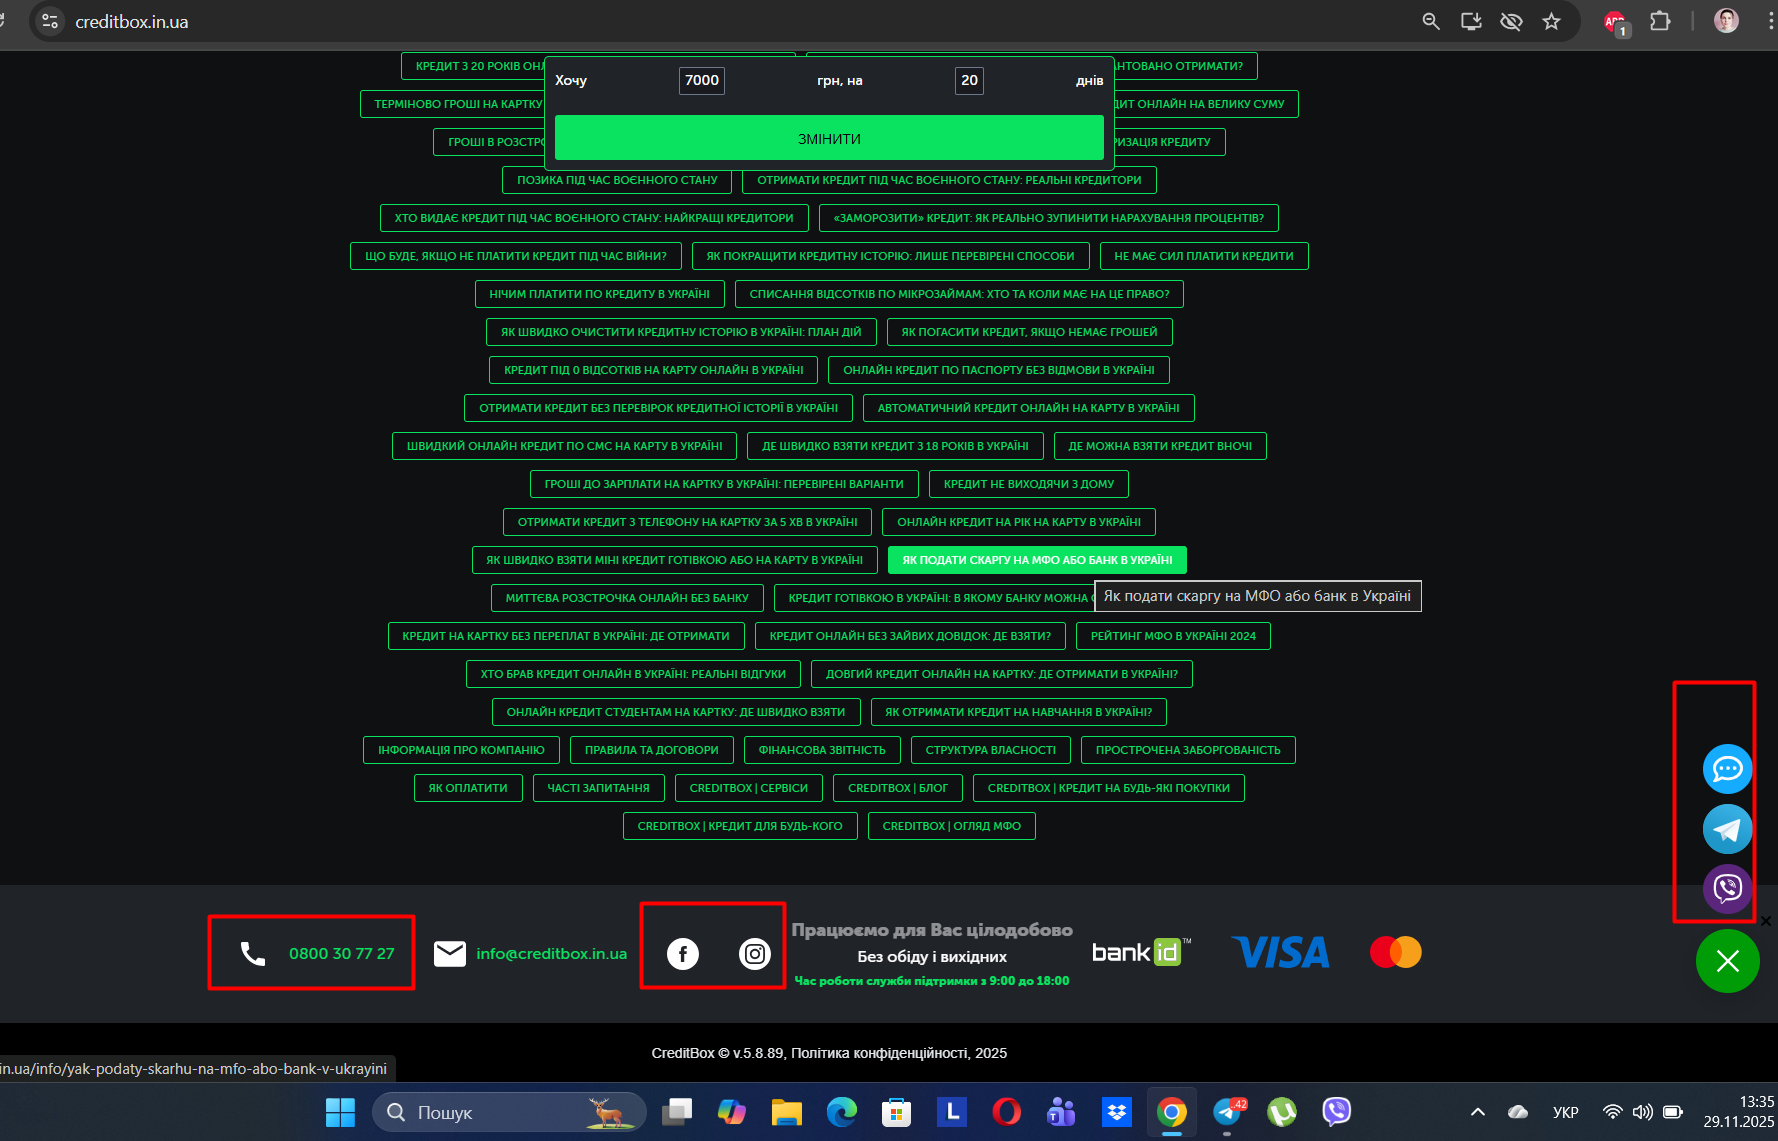Click the info@creditbox.in.ua email link

pyautogui.click(x=551, y=954)
